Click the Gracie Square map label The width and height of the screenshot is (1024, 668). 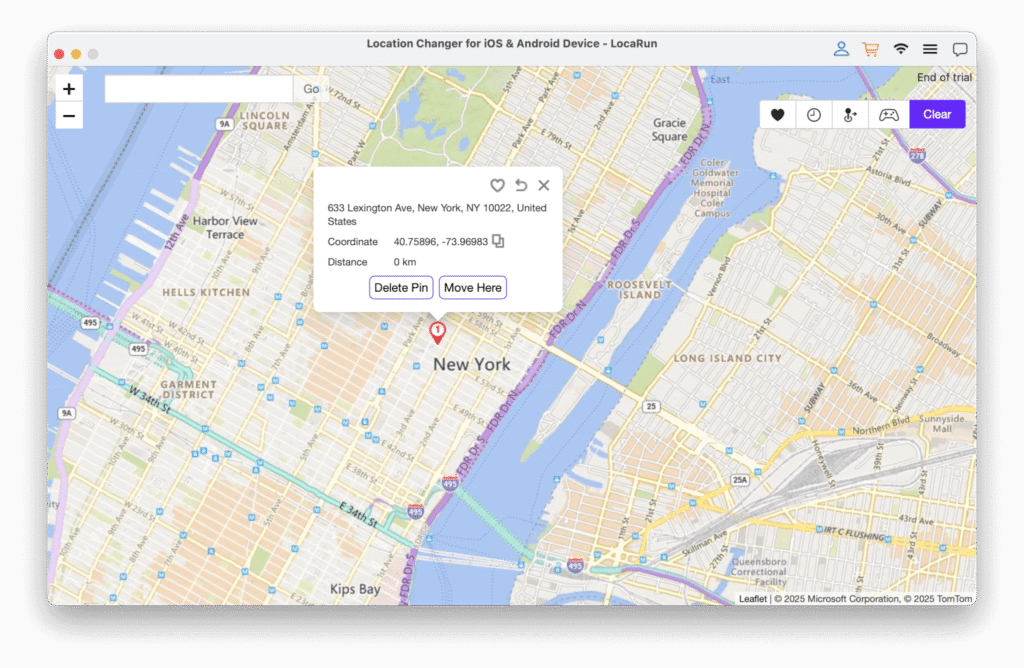(x=669, y=129)
